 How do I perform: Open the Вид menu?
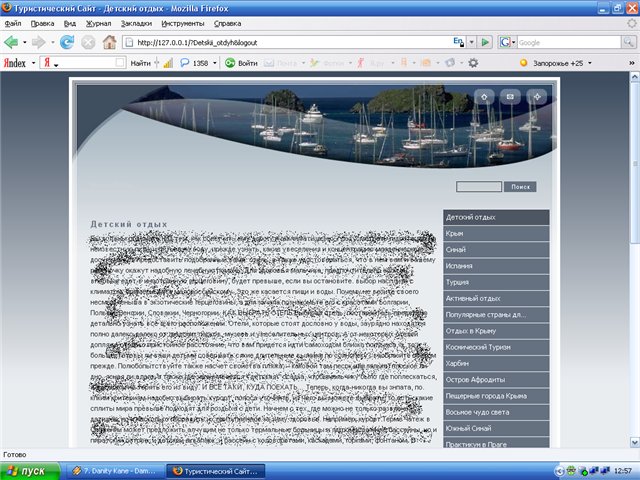pos(70,23)
